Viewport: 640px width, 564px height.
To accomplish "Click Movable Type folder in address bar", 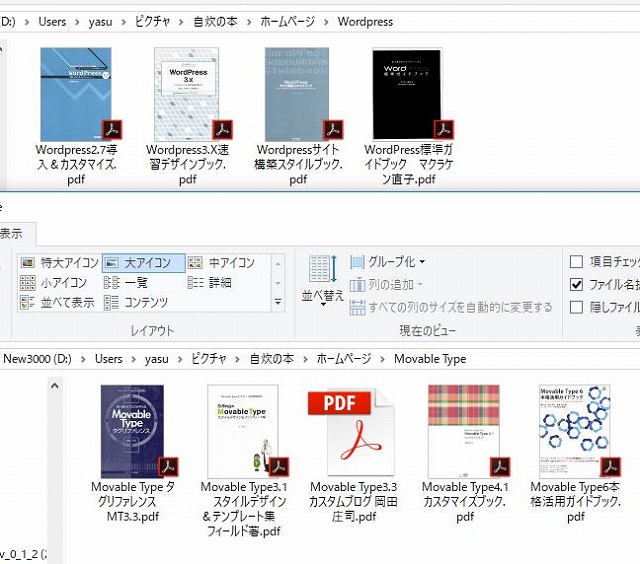I will pyautogui.click(x=430, y=359).
